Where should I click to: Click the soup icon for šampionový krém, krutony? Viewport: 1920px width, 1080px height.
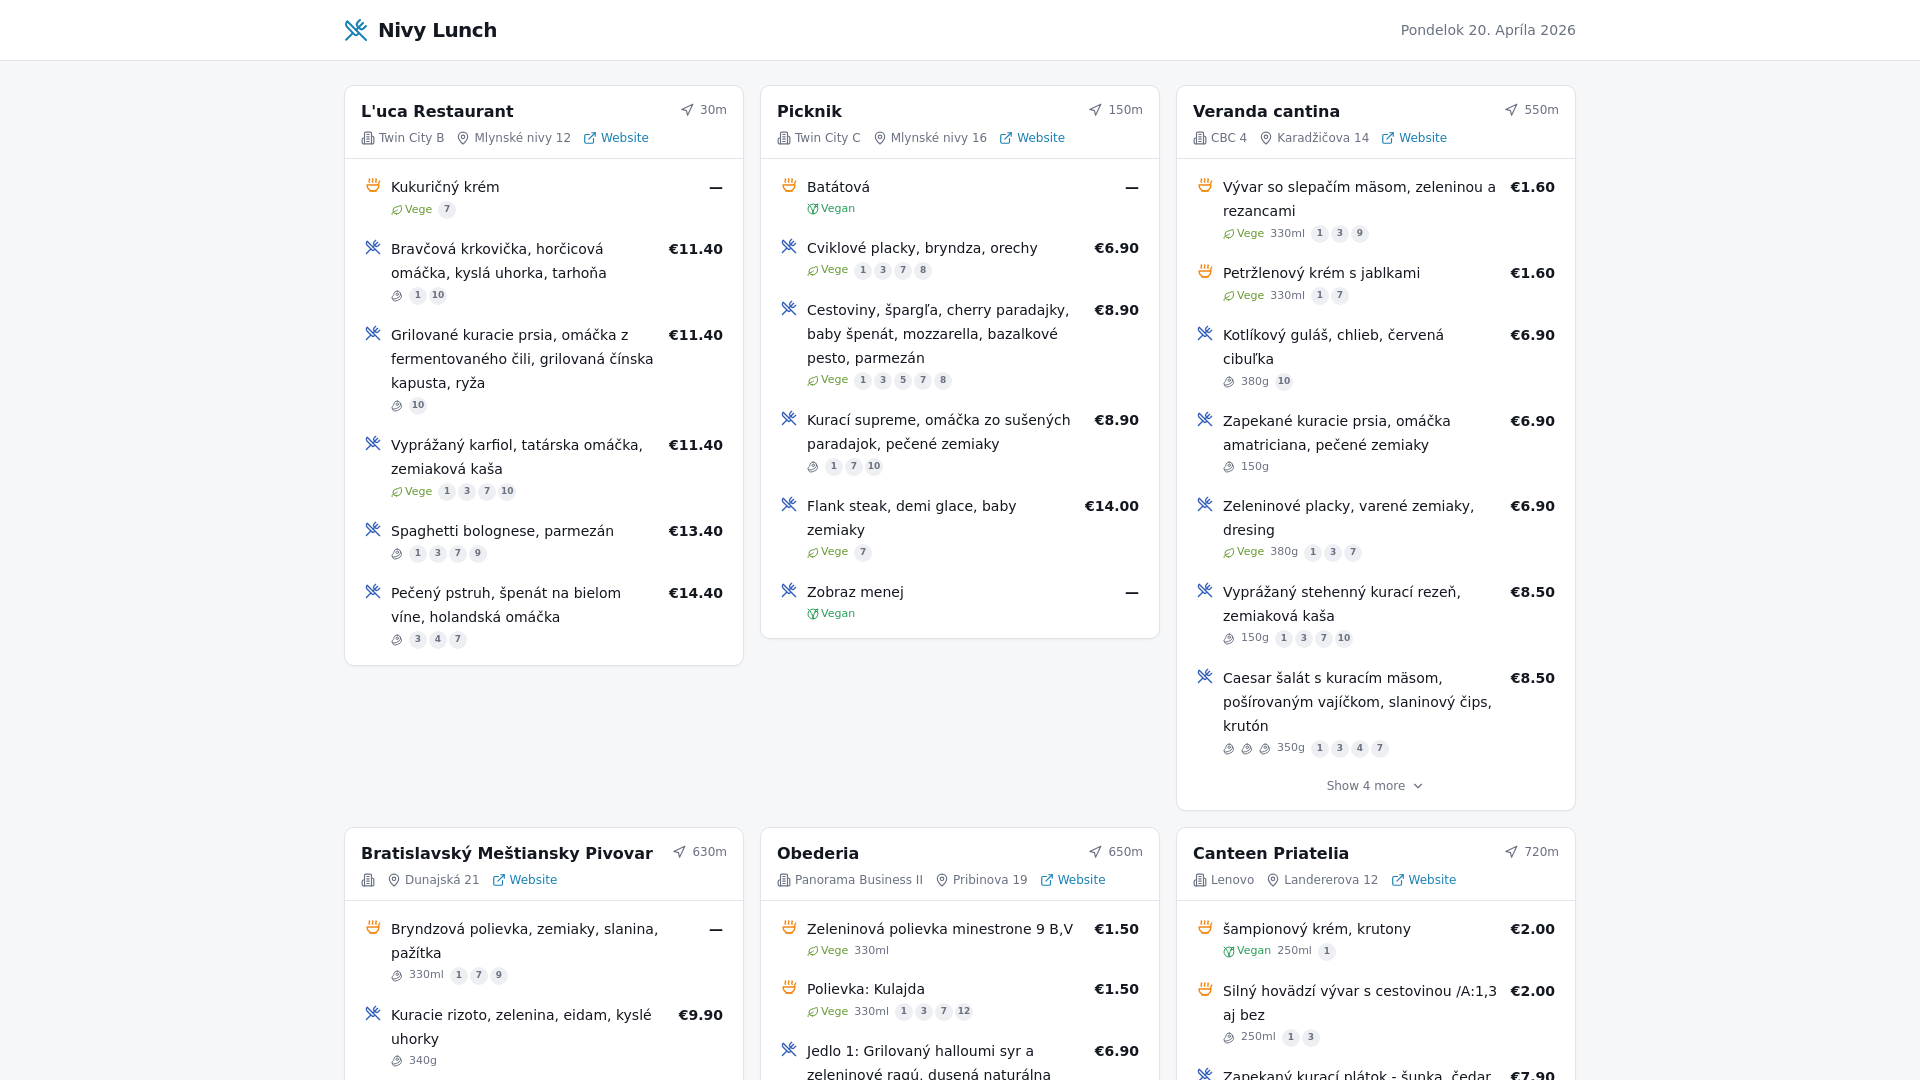pos(1205,927)
